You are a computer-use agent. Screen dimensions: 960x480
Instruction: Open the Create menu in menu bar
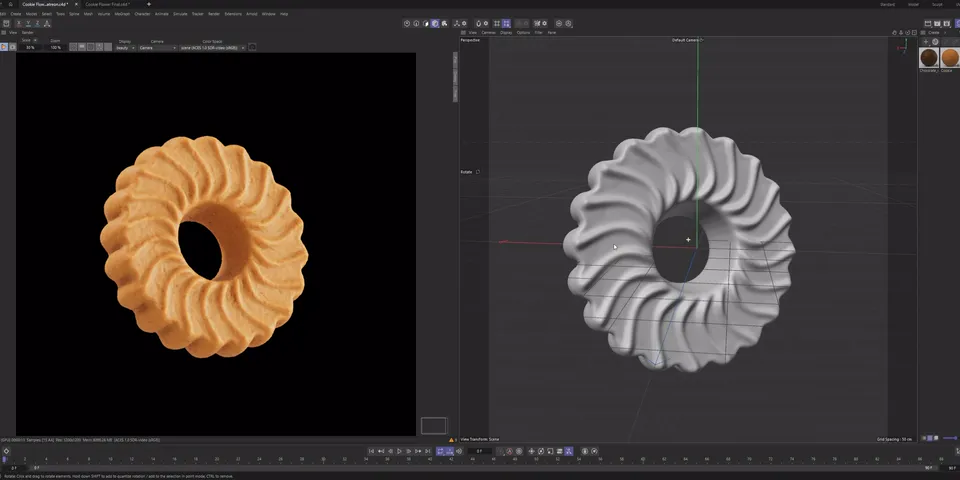pos(16,13)
